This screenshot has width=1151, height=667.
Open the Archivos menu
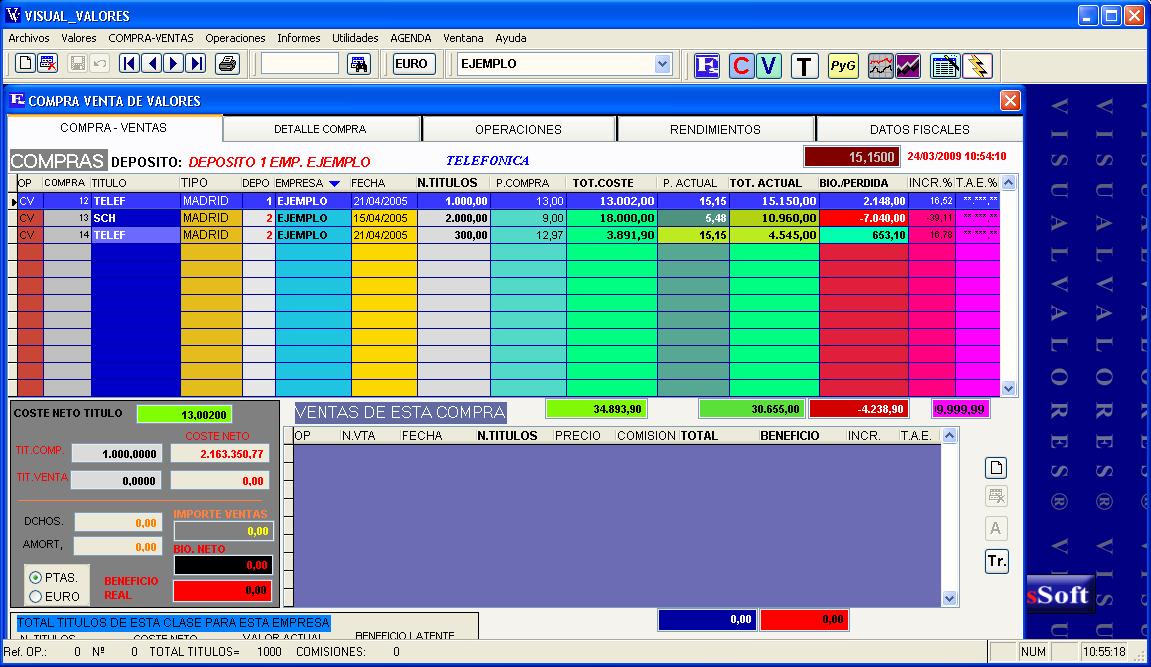[29, 38]
